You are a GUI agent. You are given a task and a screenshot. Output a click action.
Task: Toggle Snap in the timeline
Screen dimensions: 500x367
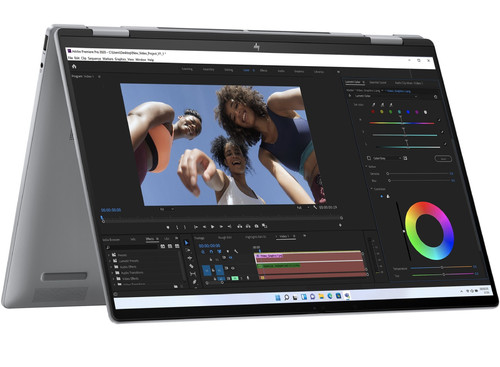[211, 252]
